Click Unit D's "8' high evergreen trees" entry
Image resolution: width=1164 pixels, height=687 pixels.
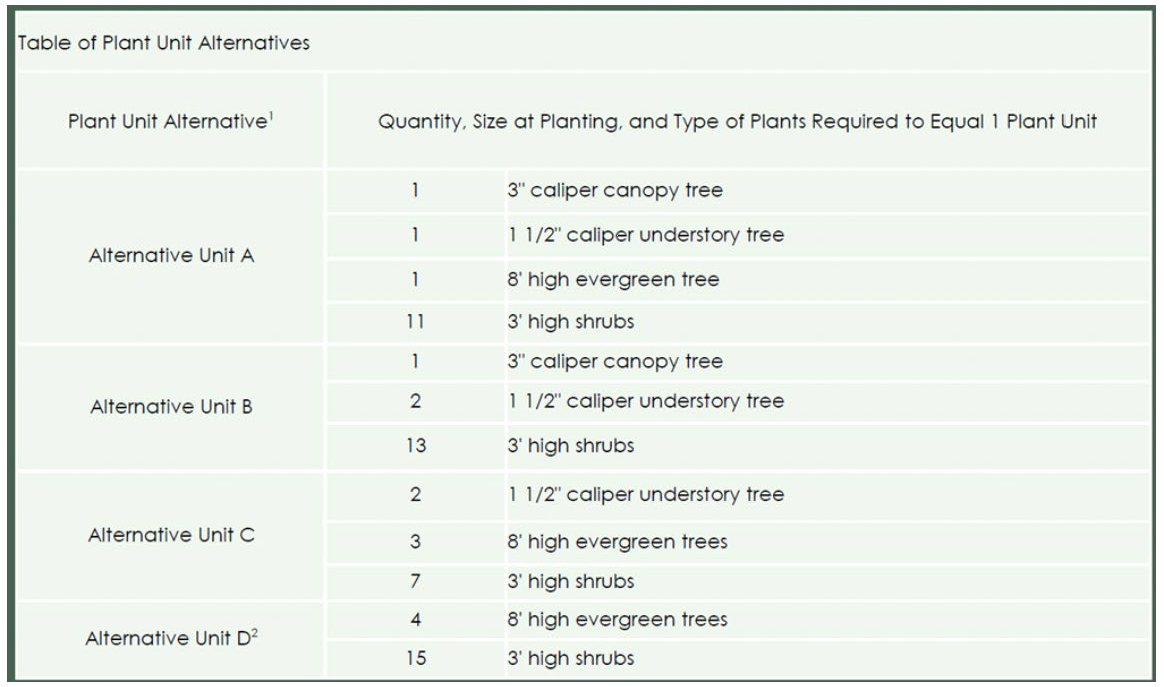point(617,620)
